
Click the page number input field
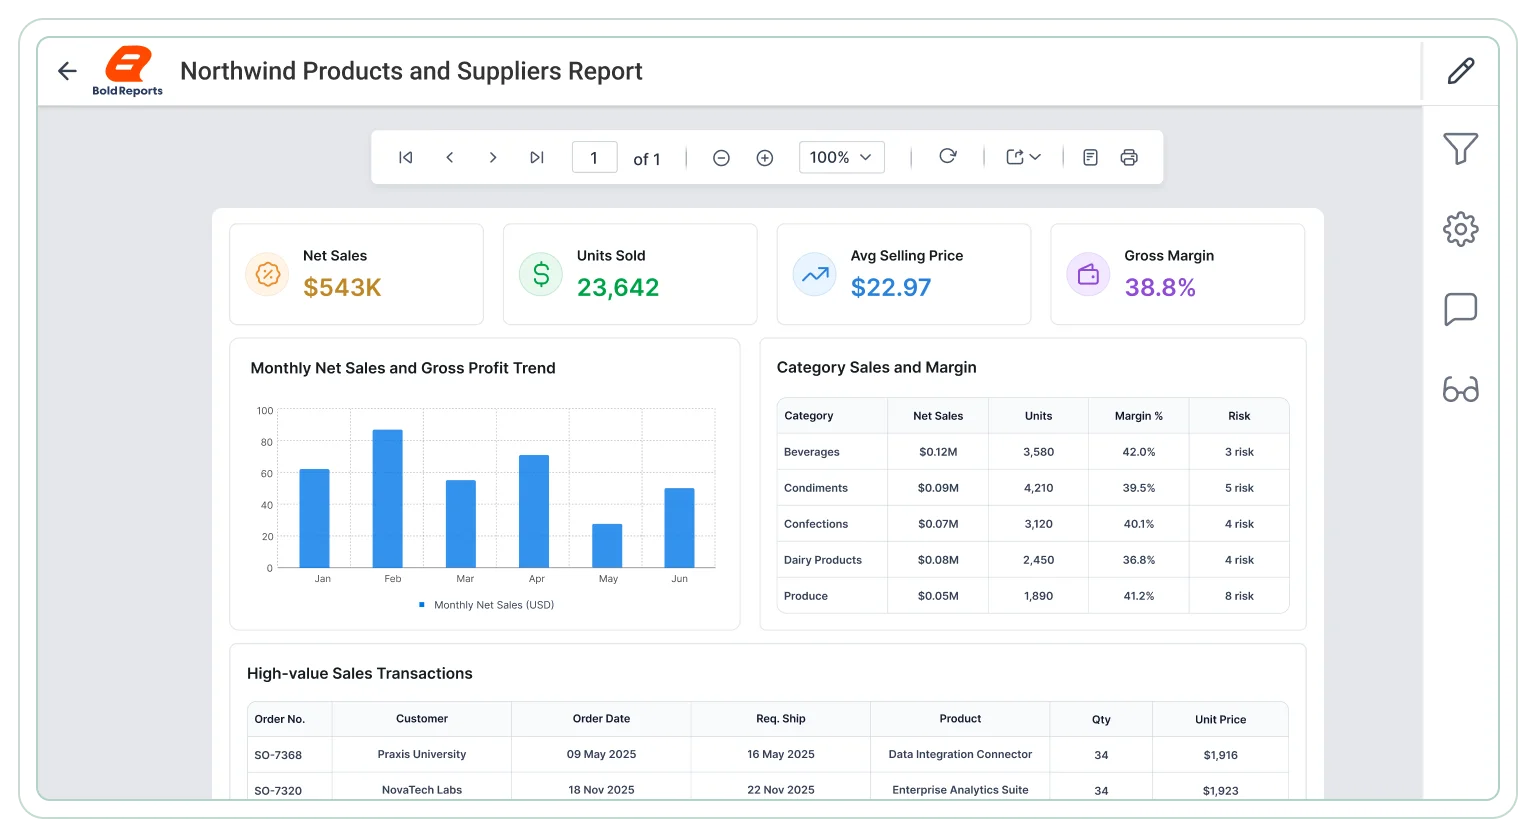pyautogui.click(x=594, y=157)
